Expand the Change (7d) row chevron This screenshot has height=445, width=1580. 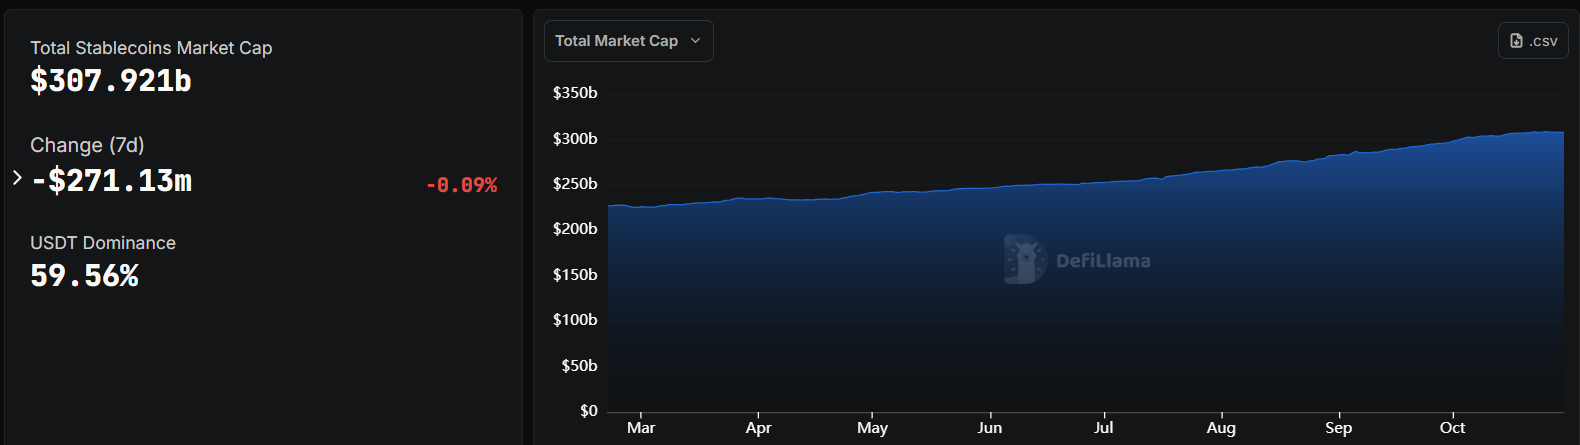(x=17, y=178)
